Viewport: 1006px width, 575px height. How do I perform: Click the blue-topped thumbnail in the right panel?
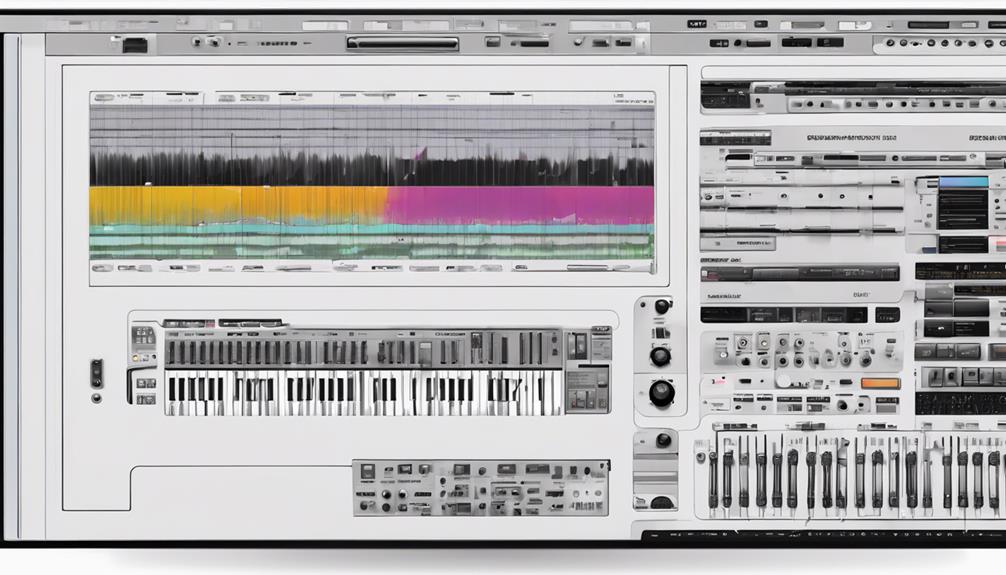pos(963,203)
